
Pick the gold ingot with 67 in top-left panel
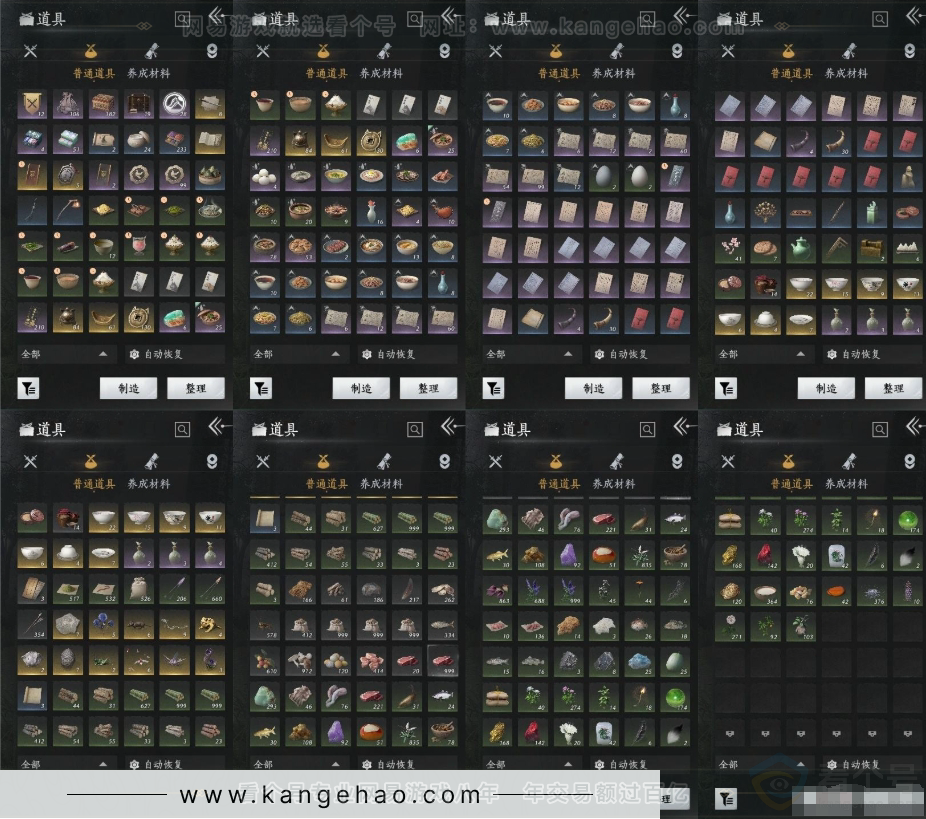tap(103, 317)
